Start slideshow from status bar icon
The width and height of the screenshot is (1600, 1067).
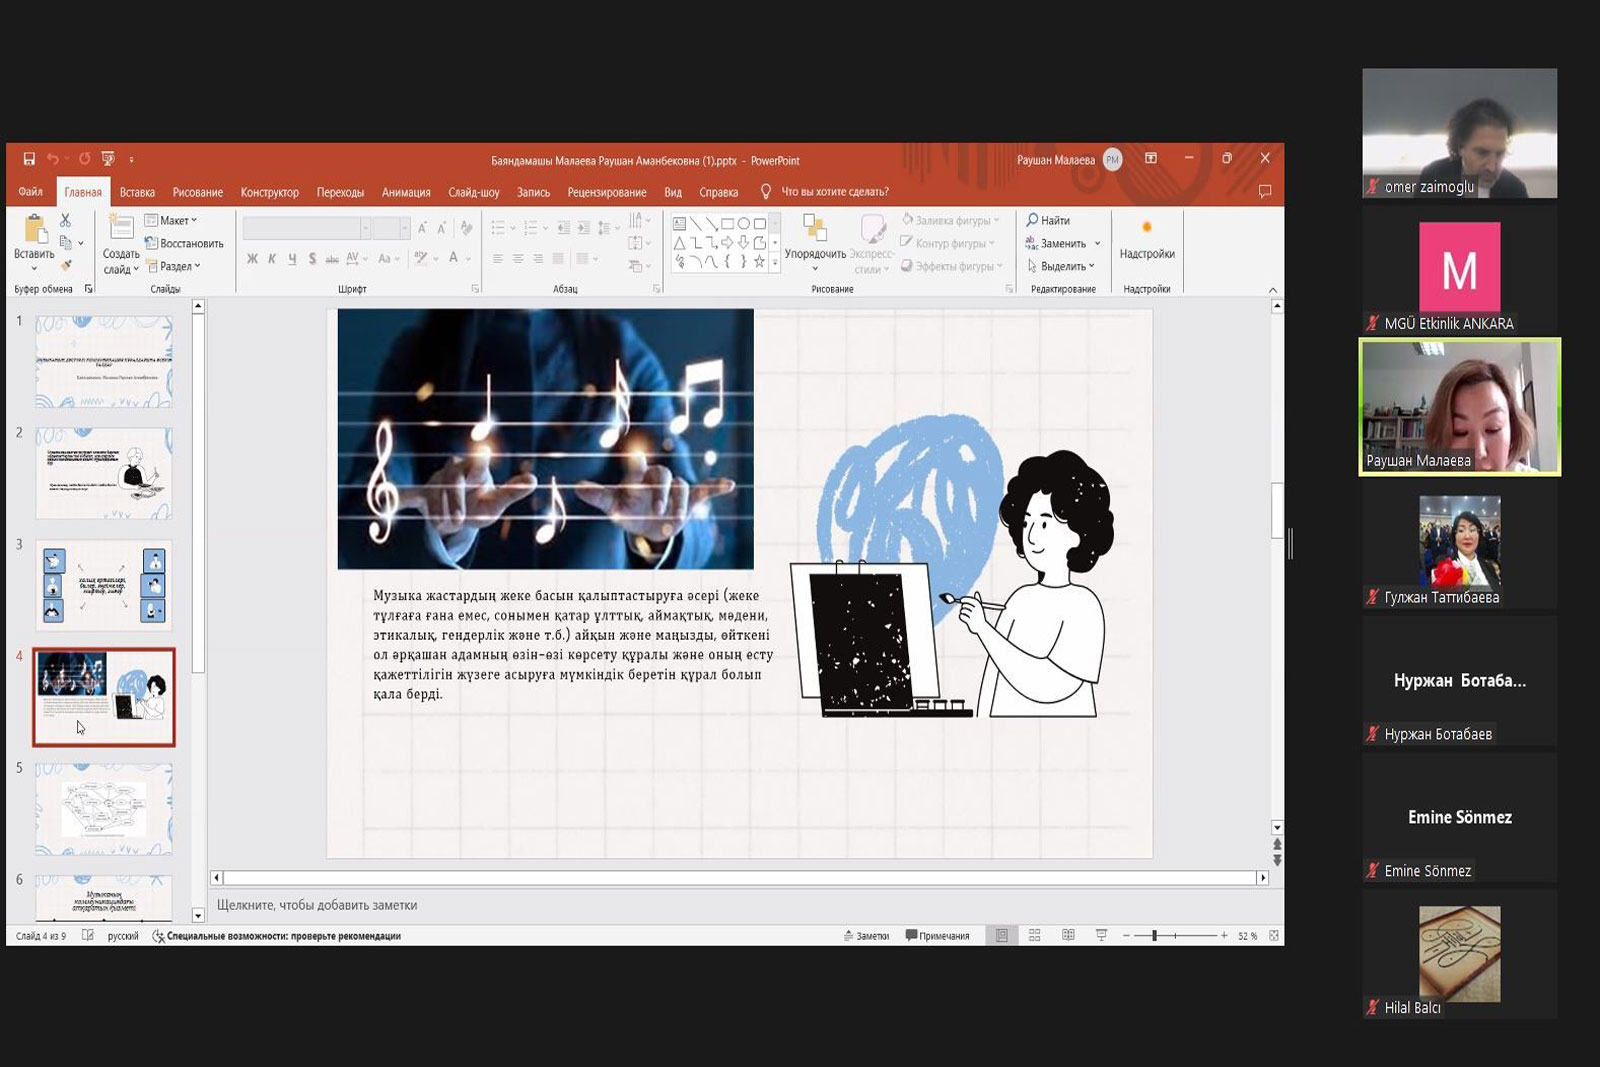click(x=1101, y=935)
